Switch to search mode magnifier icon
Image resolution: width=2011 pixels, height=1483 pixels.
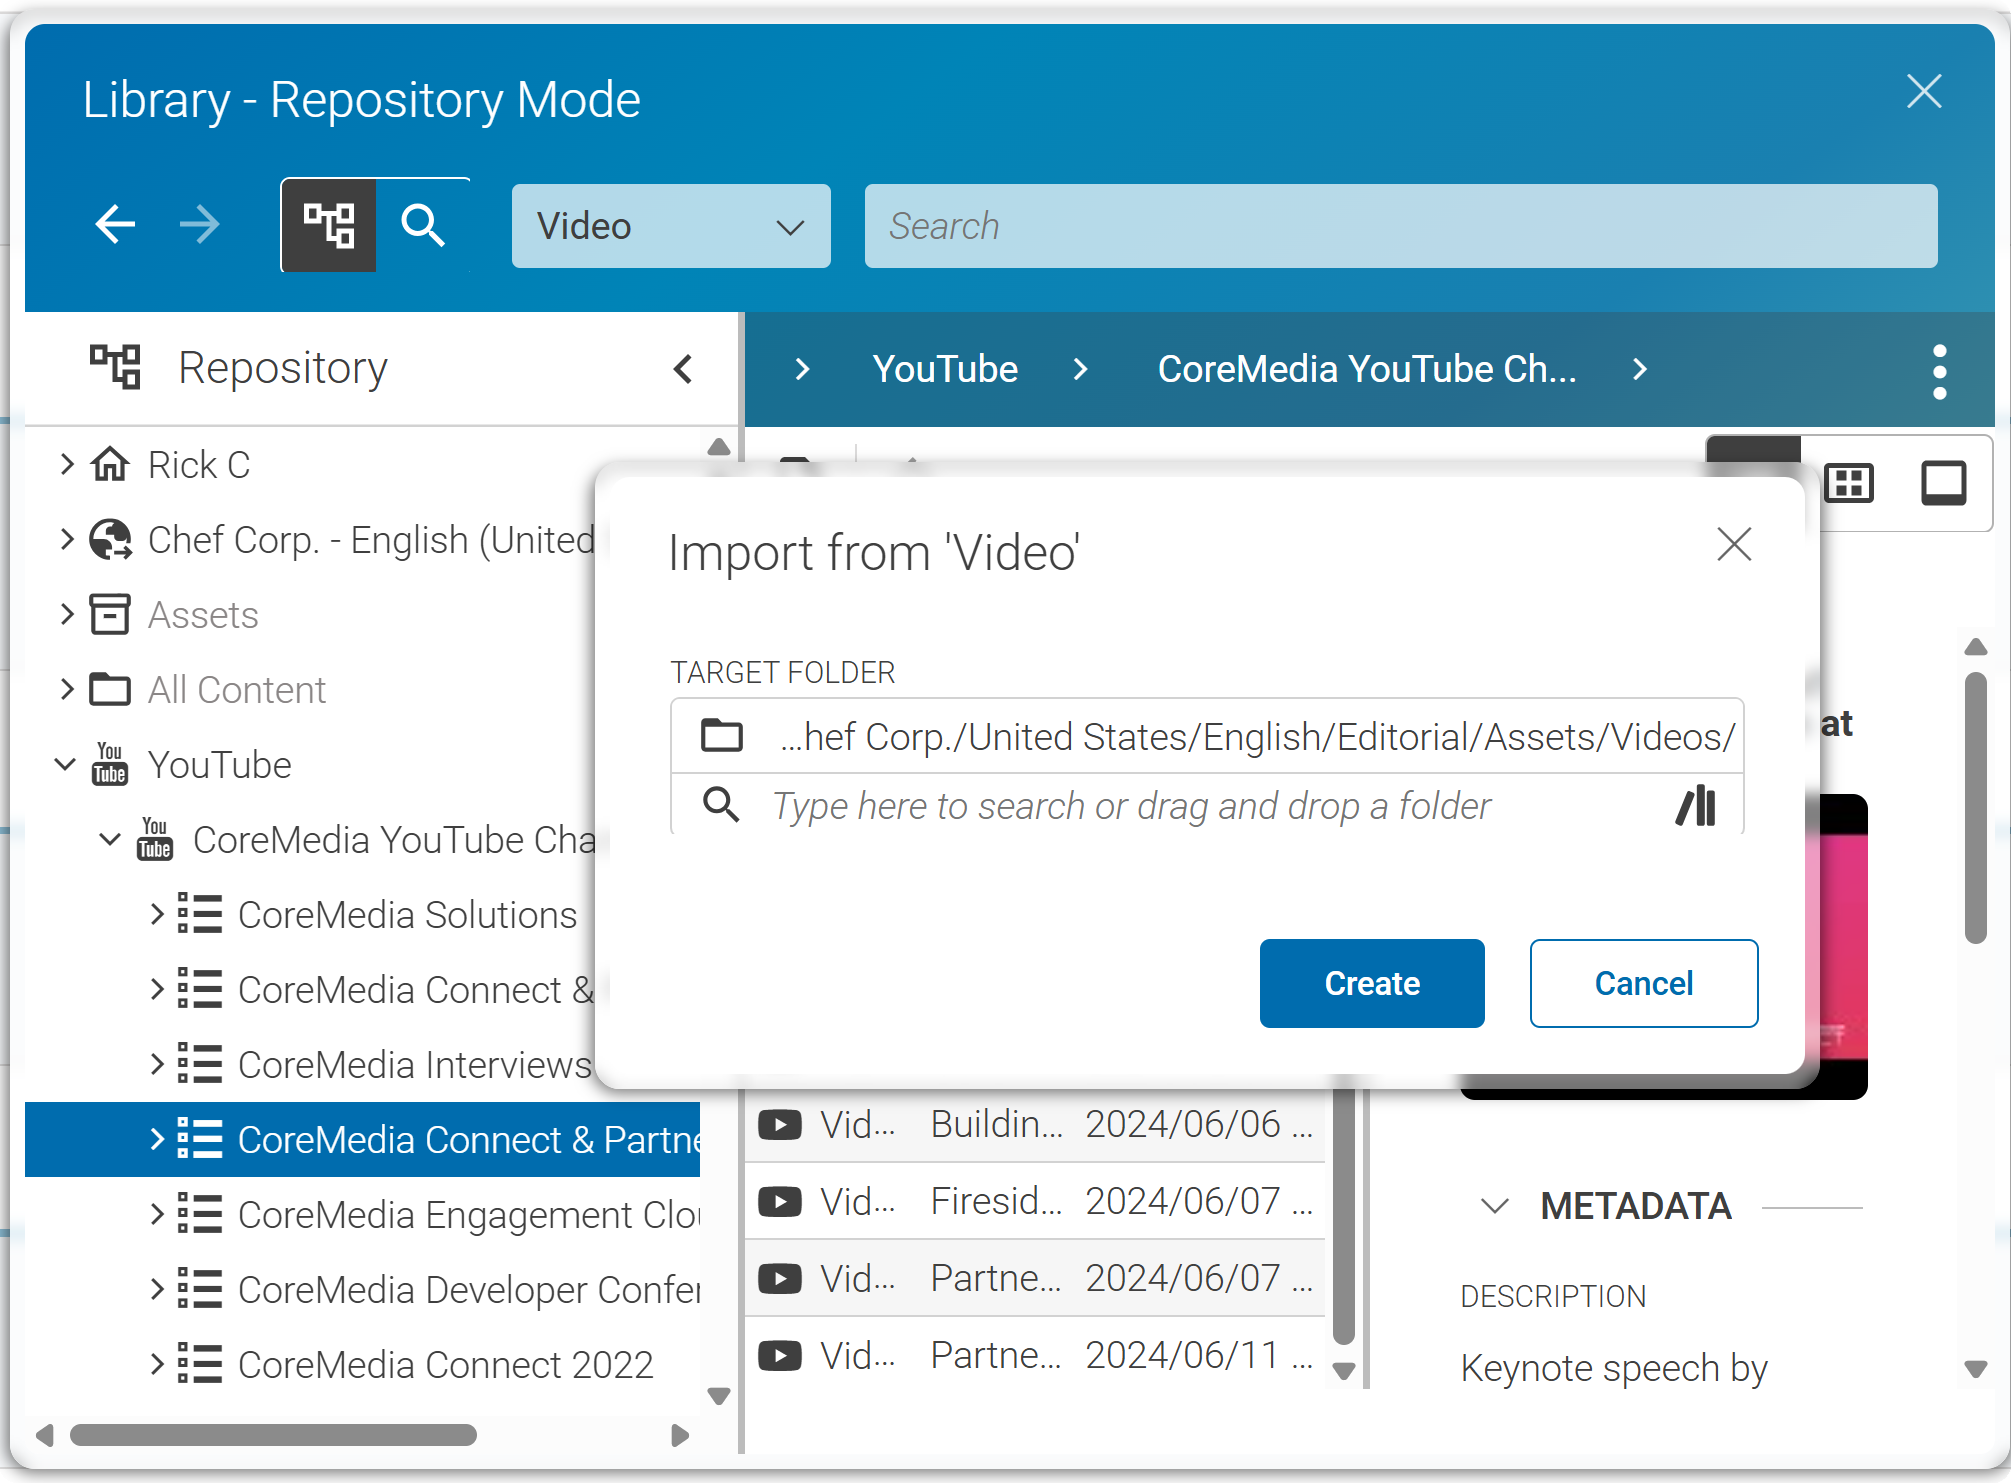coord(423,225)
